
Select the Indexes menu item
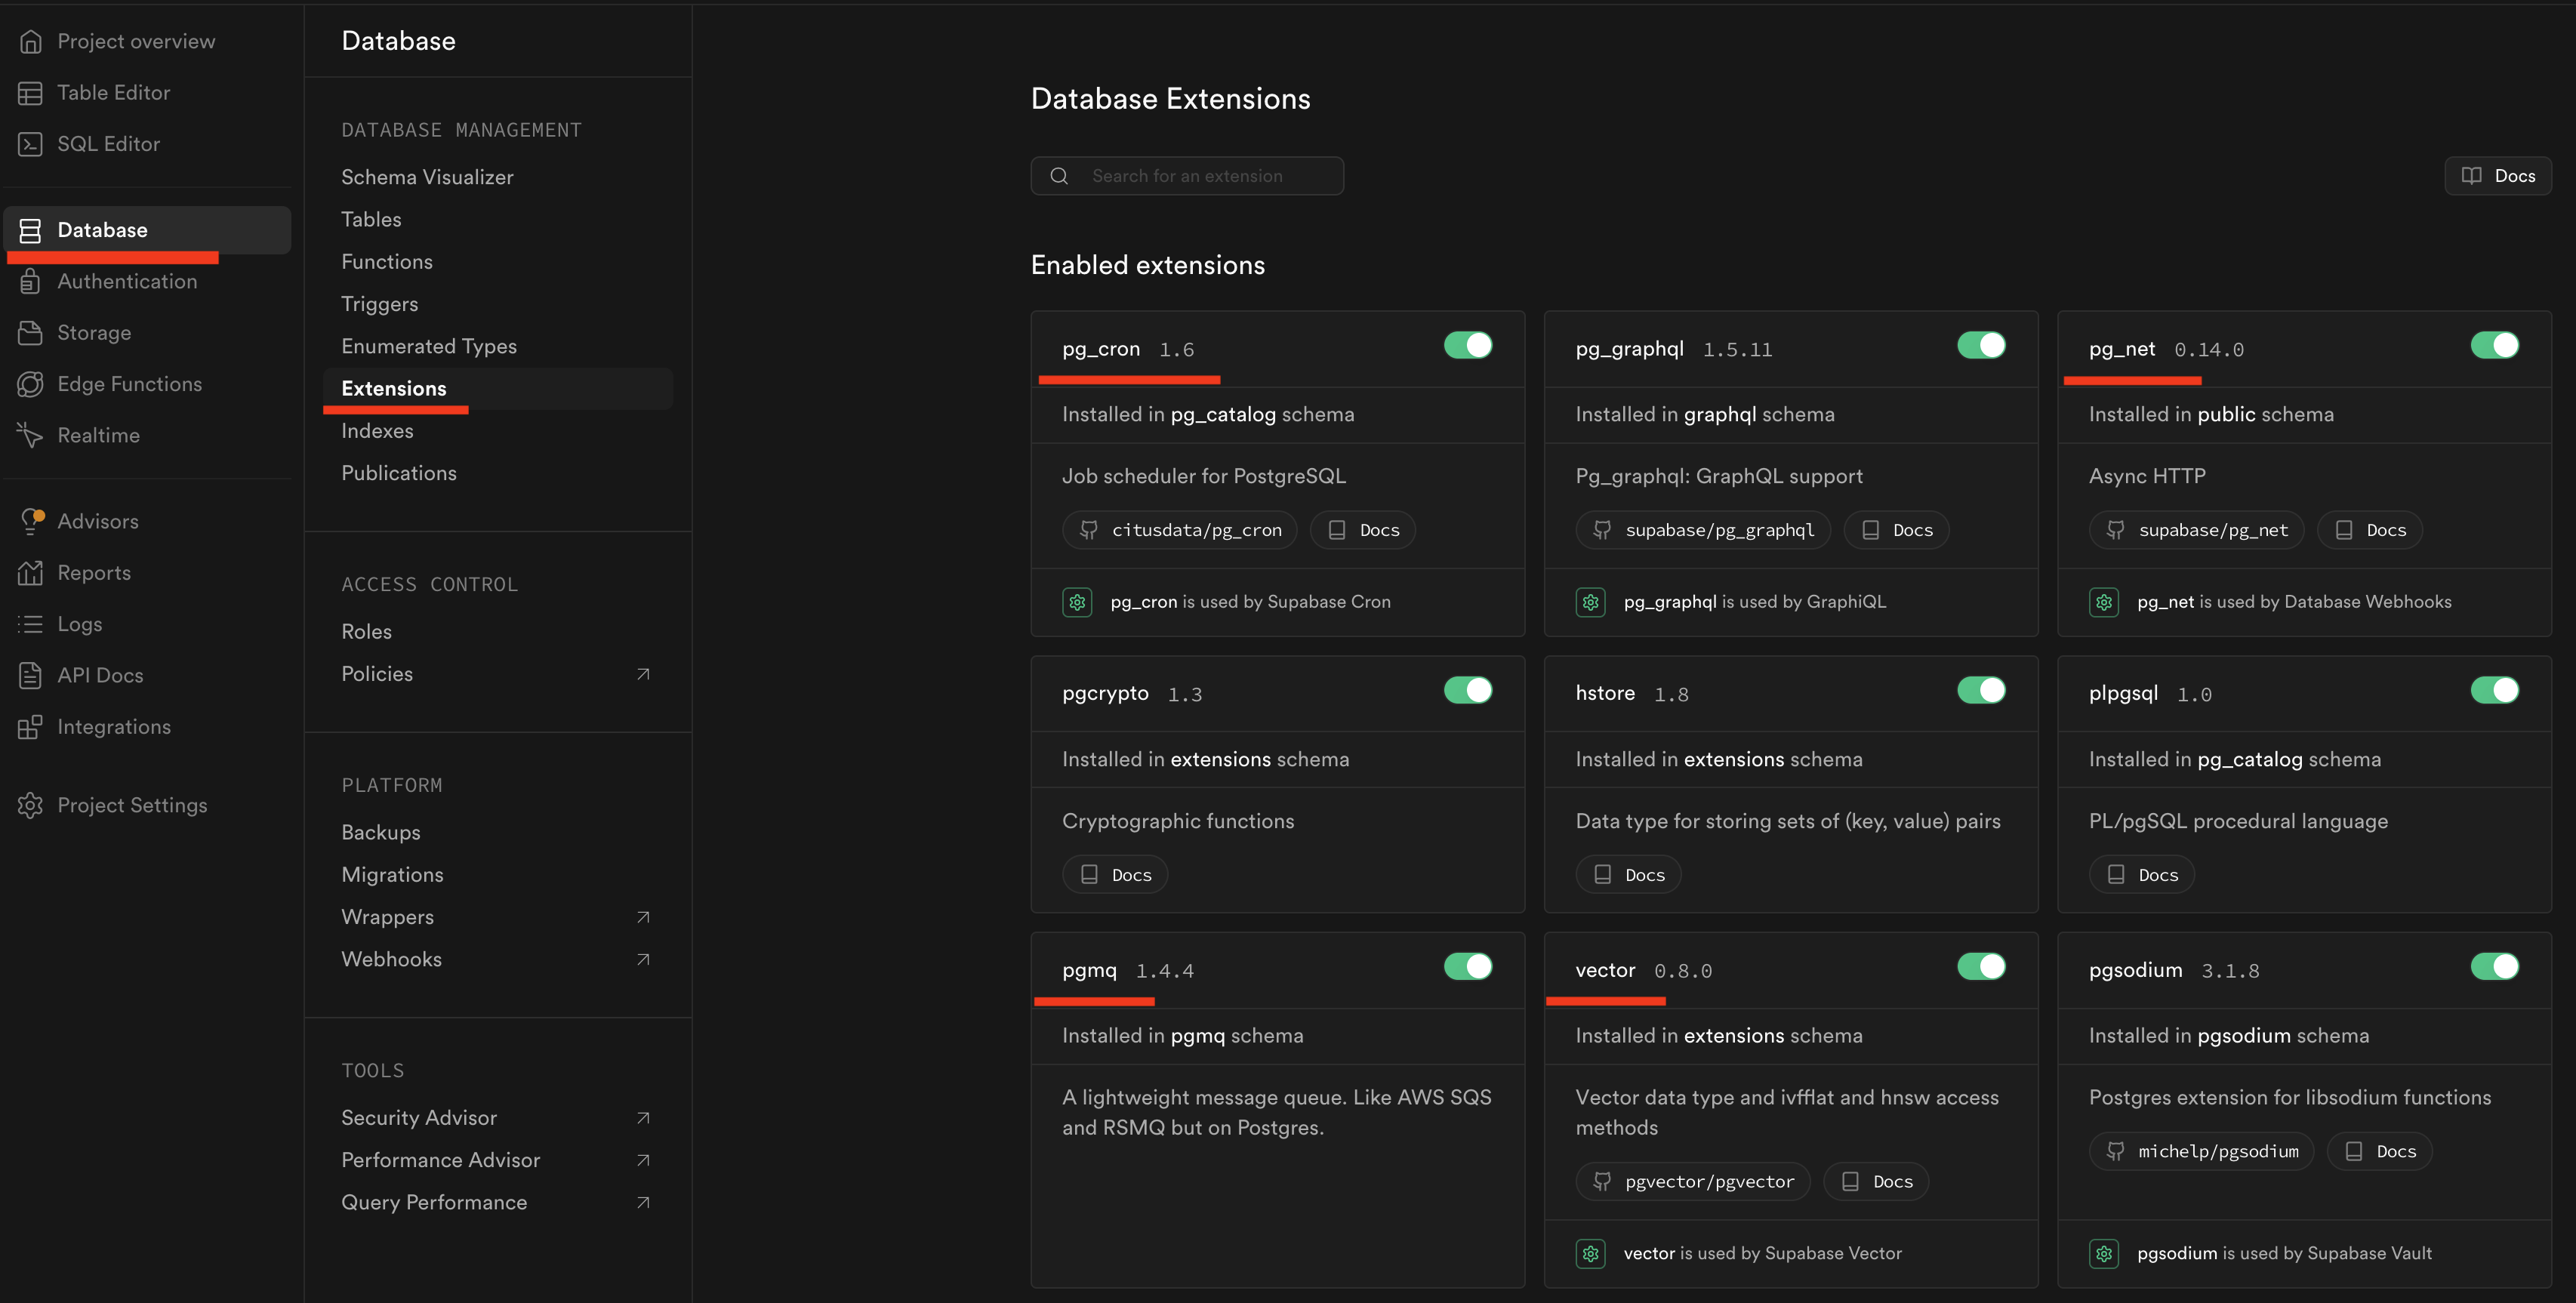(377, 431)
